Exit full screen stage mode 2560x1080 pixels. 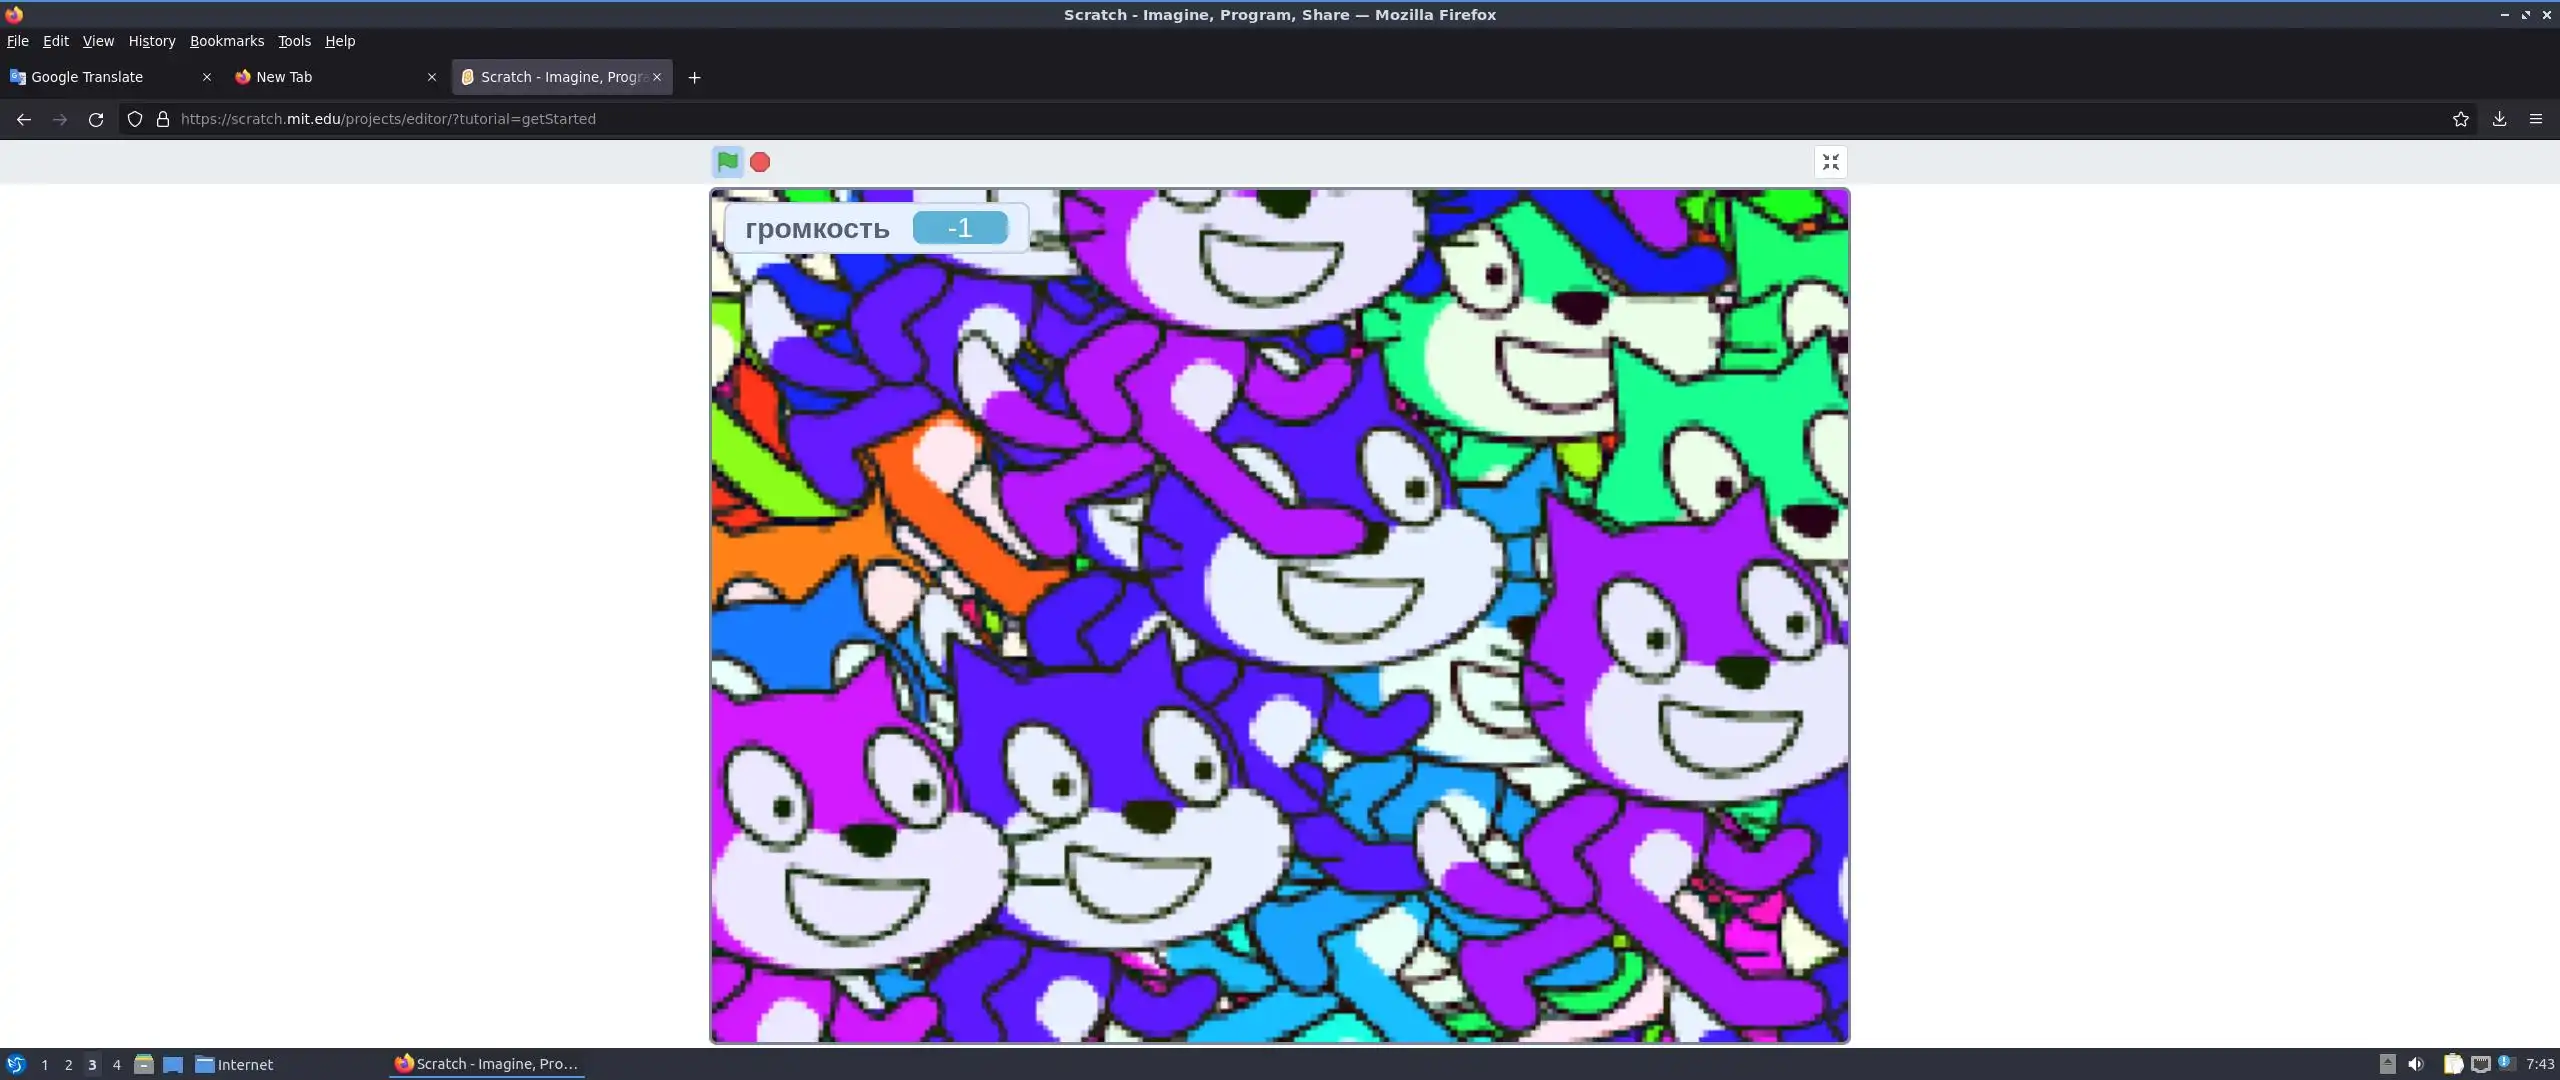[1830, 161]
